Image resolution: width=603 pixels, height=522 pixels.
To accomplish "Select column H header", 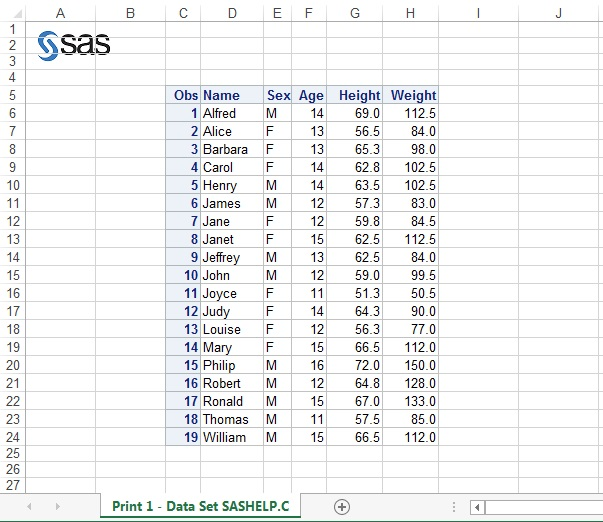I will (410, 13).
